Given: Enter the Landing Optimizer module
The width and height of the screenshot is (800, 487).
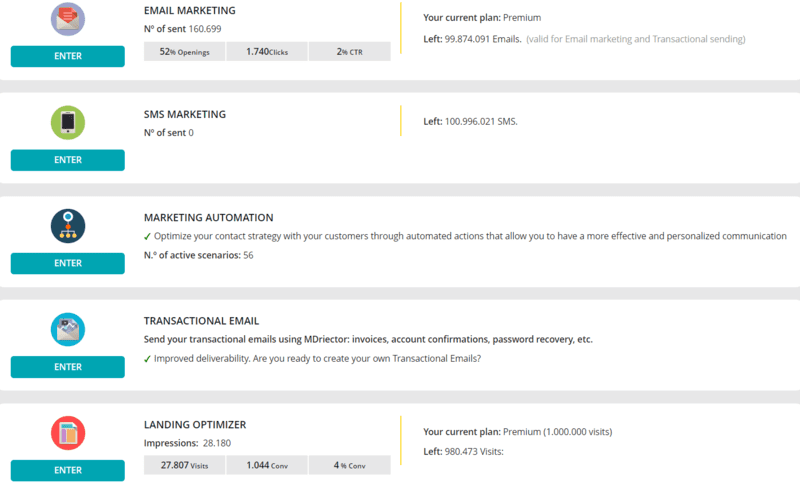Looking at the screenshot, I should (x=68, y=470).
